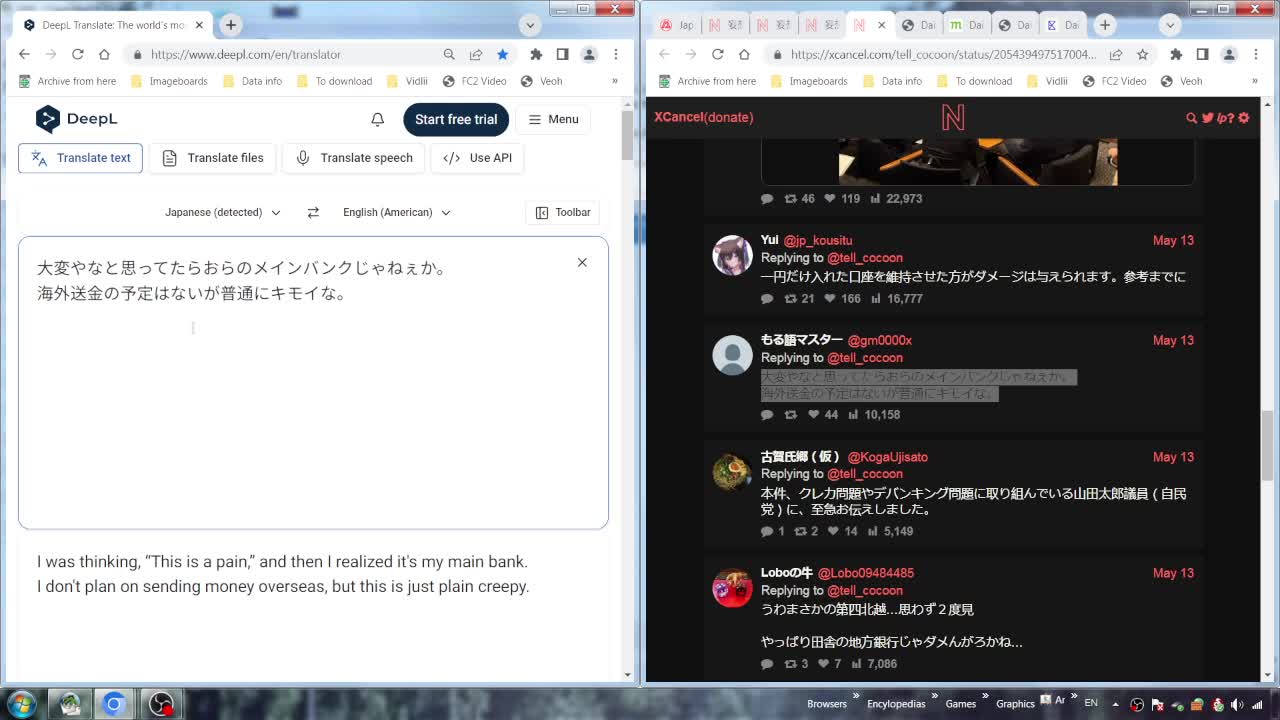Click Start free trial button
The height and width of the screenshot is (720, 1280).
click(456, 119)
